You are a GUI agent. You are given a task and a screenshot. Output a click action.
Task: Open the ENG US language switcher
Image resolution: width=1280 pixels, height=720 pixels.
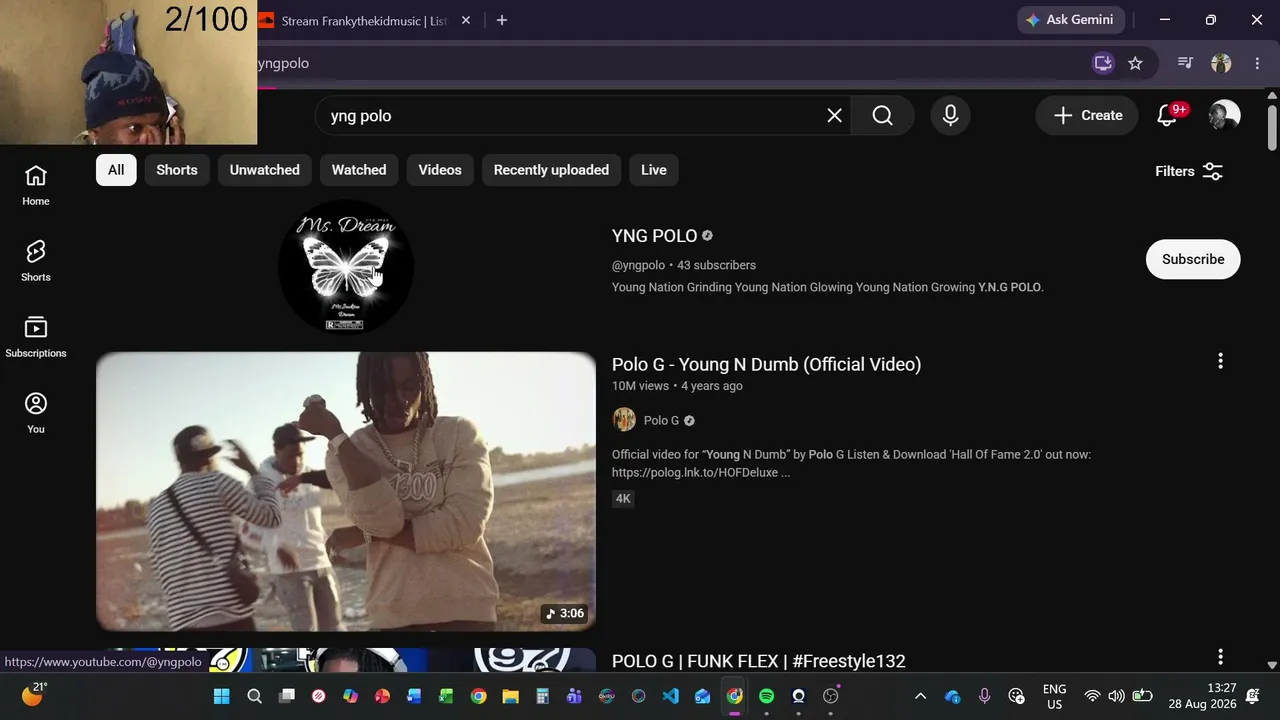tap(1054, 696)
